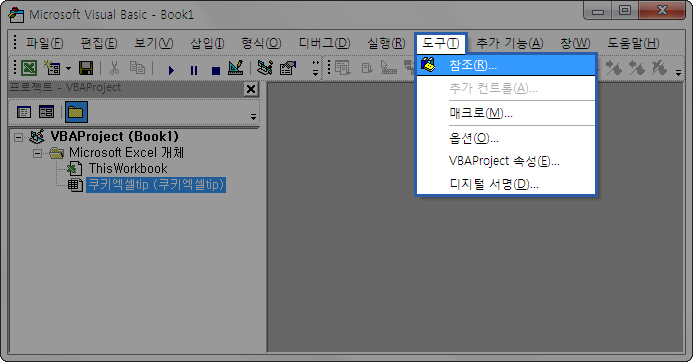Click the Copy icon in toolbar

pyautogui.click(x=137, y=68)
